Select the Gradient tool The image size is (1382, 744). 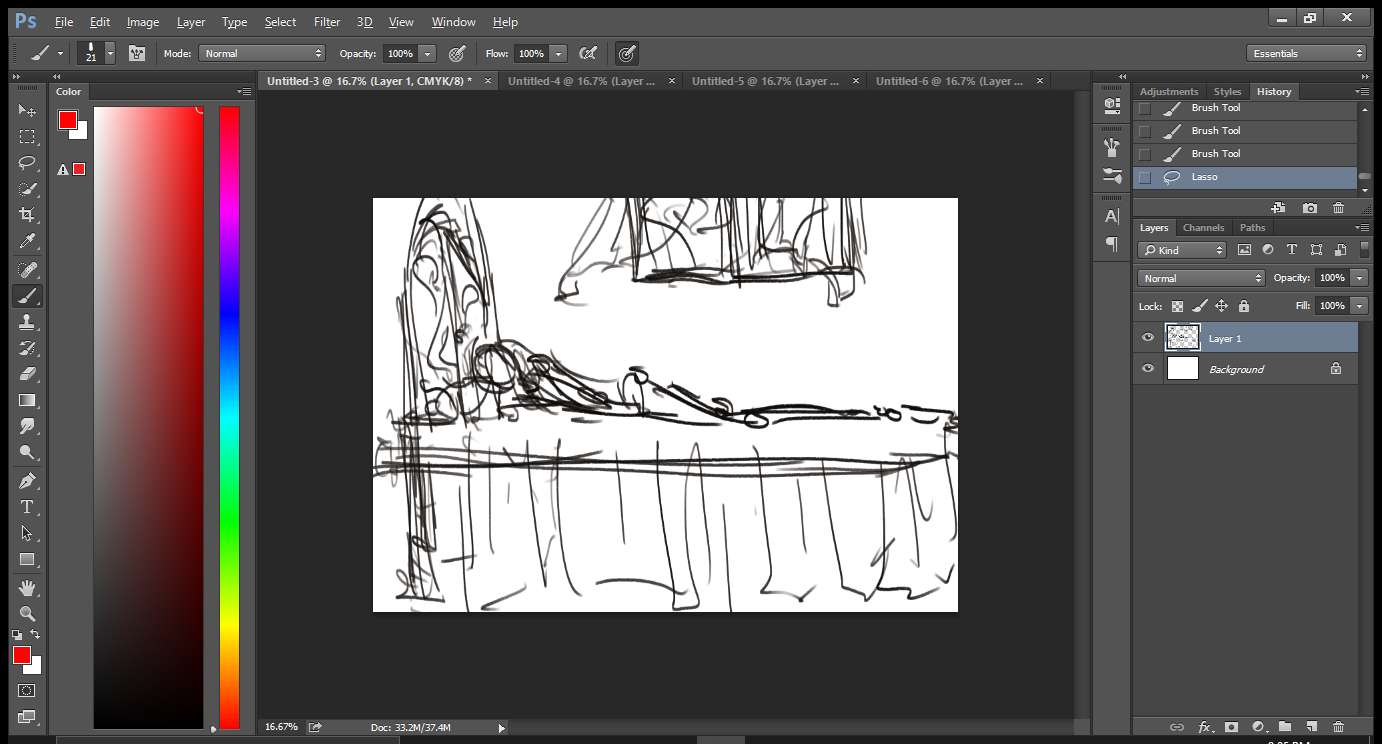(x=27, y=400)
